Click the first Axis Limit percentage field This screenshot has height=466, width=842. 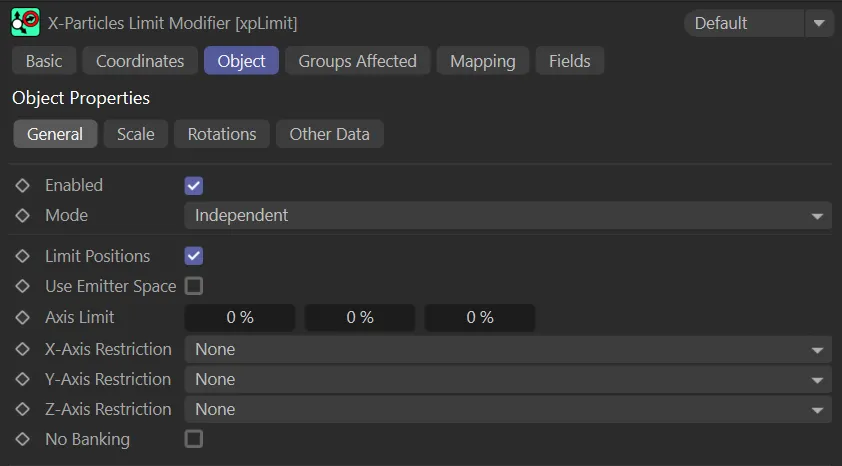[240, 318]
